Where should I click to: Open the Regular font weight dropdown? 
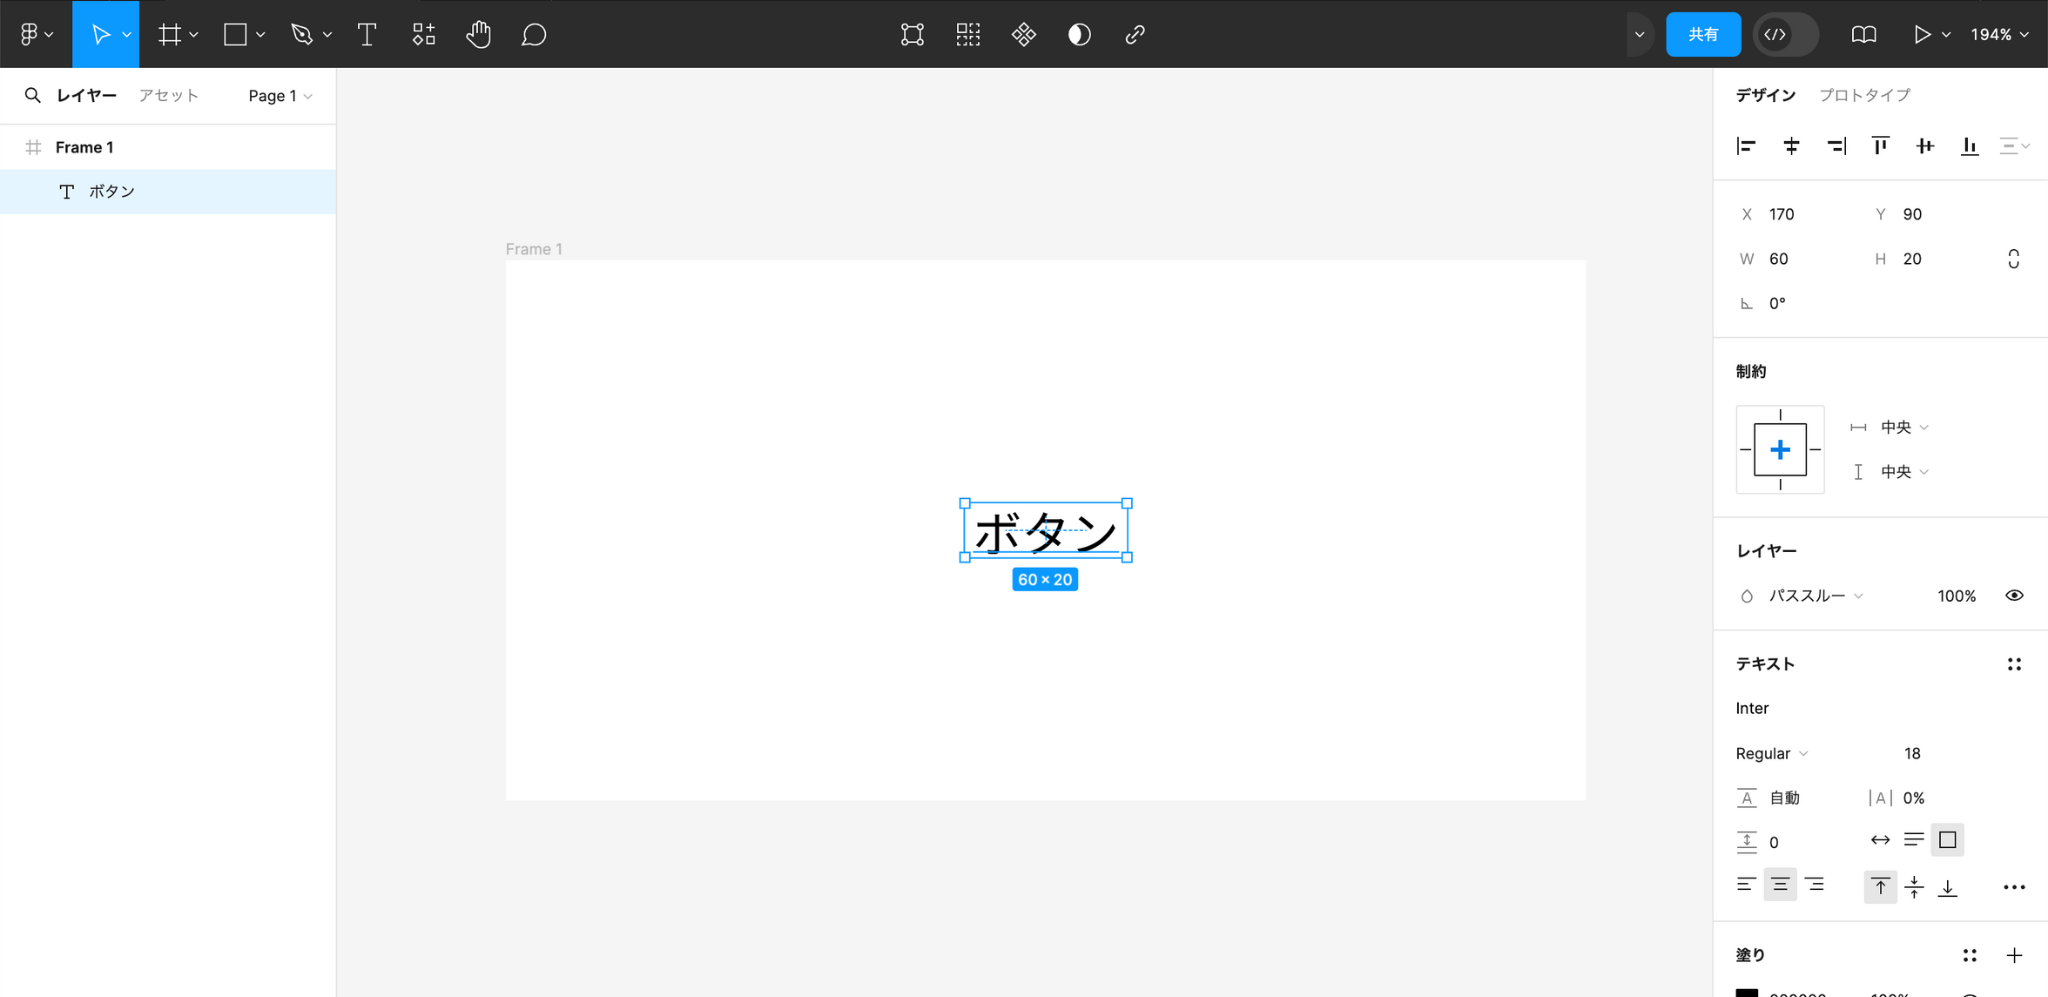(x=1770, y=753)
